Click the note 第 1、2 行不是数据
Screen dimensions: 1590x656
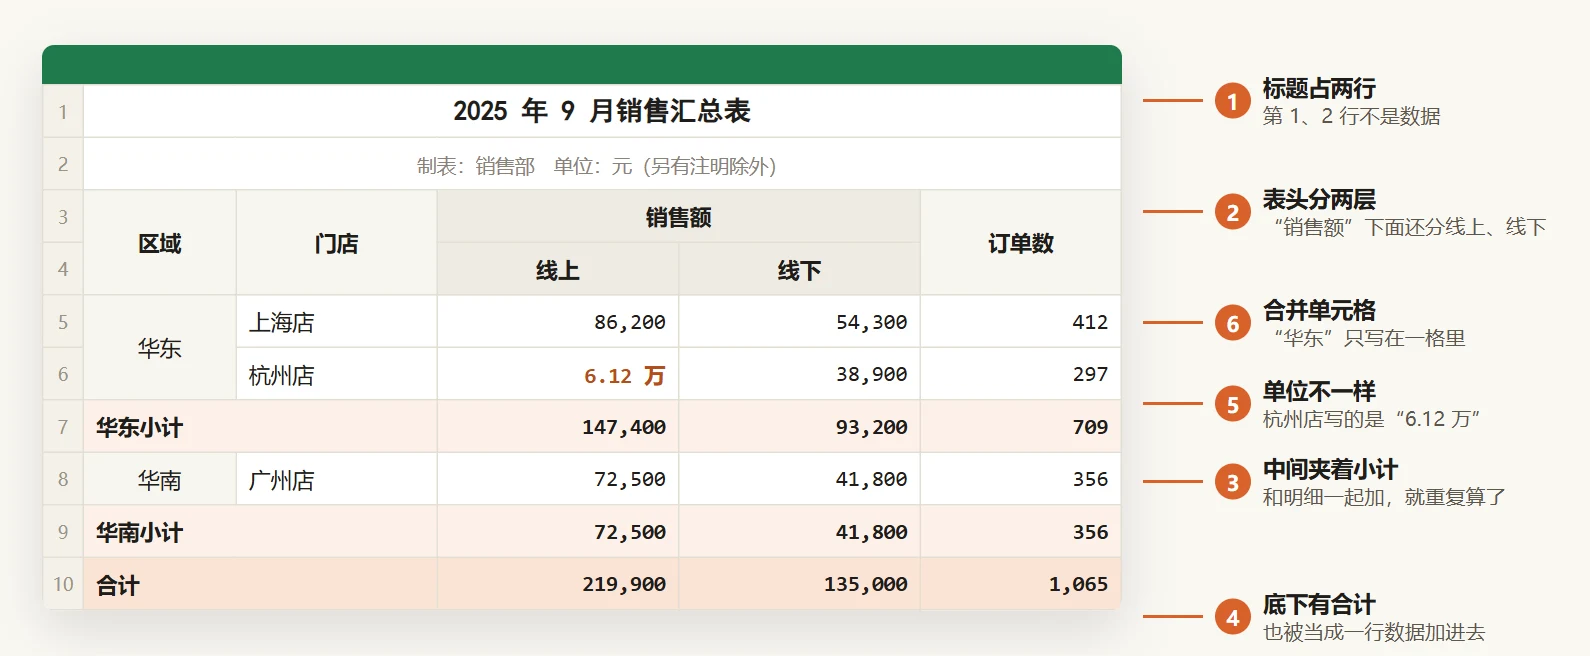pos(1351,116)
